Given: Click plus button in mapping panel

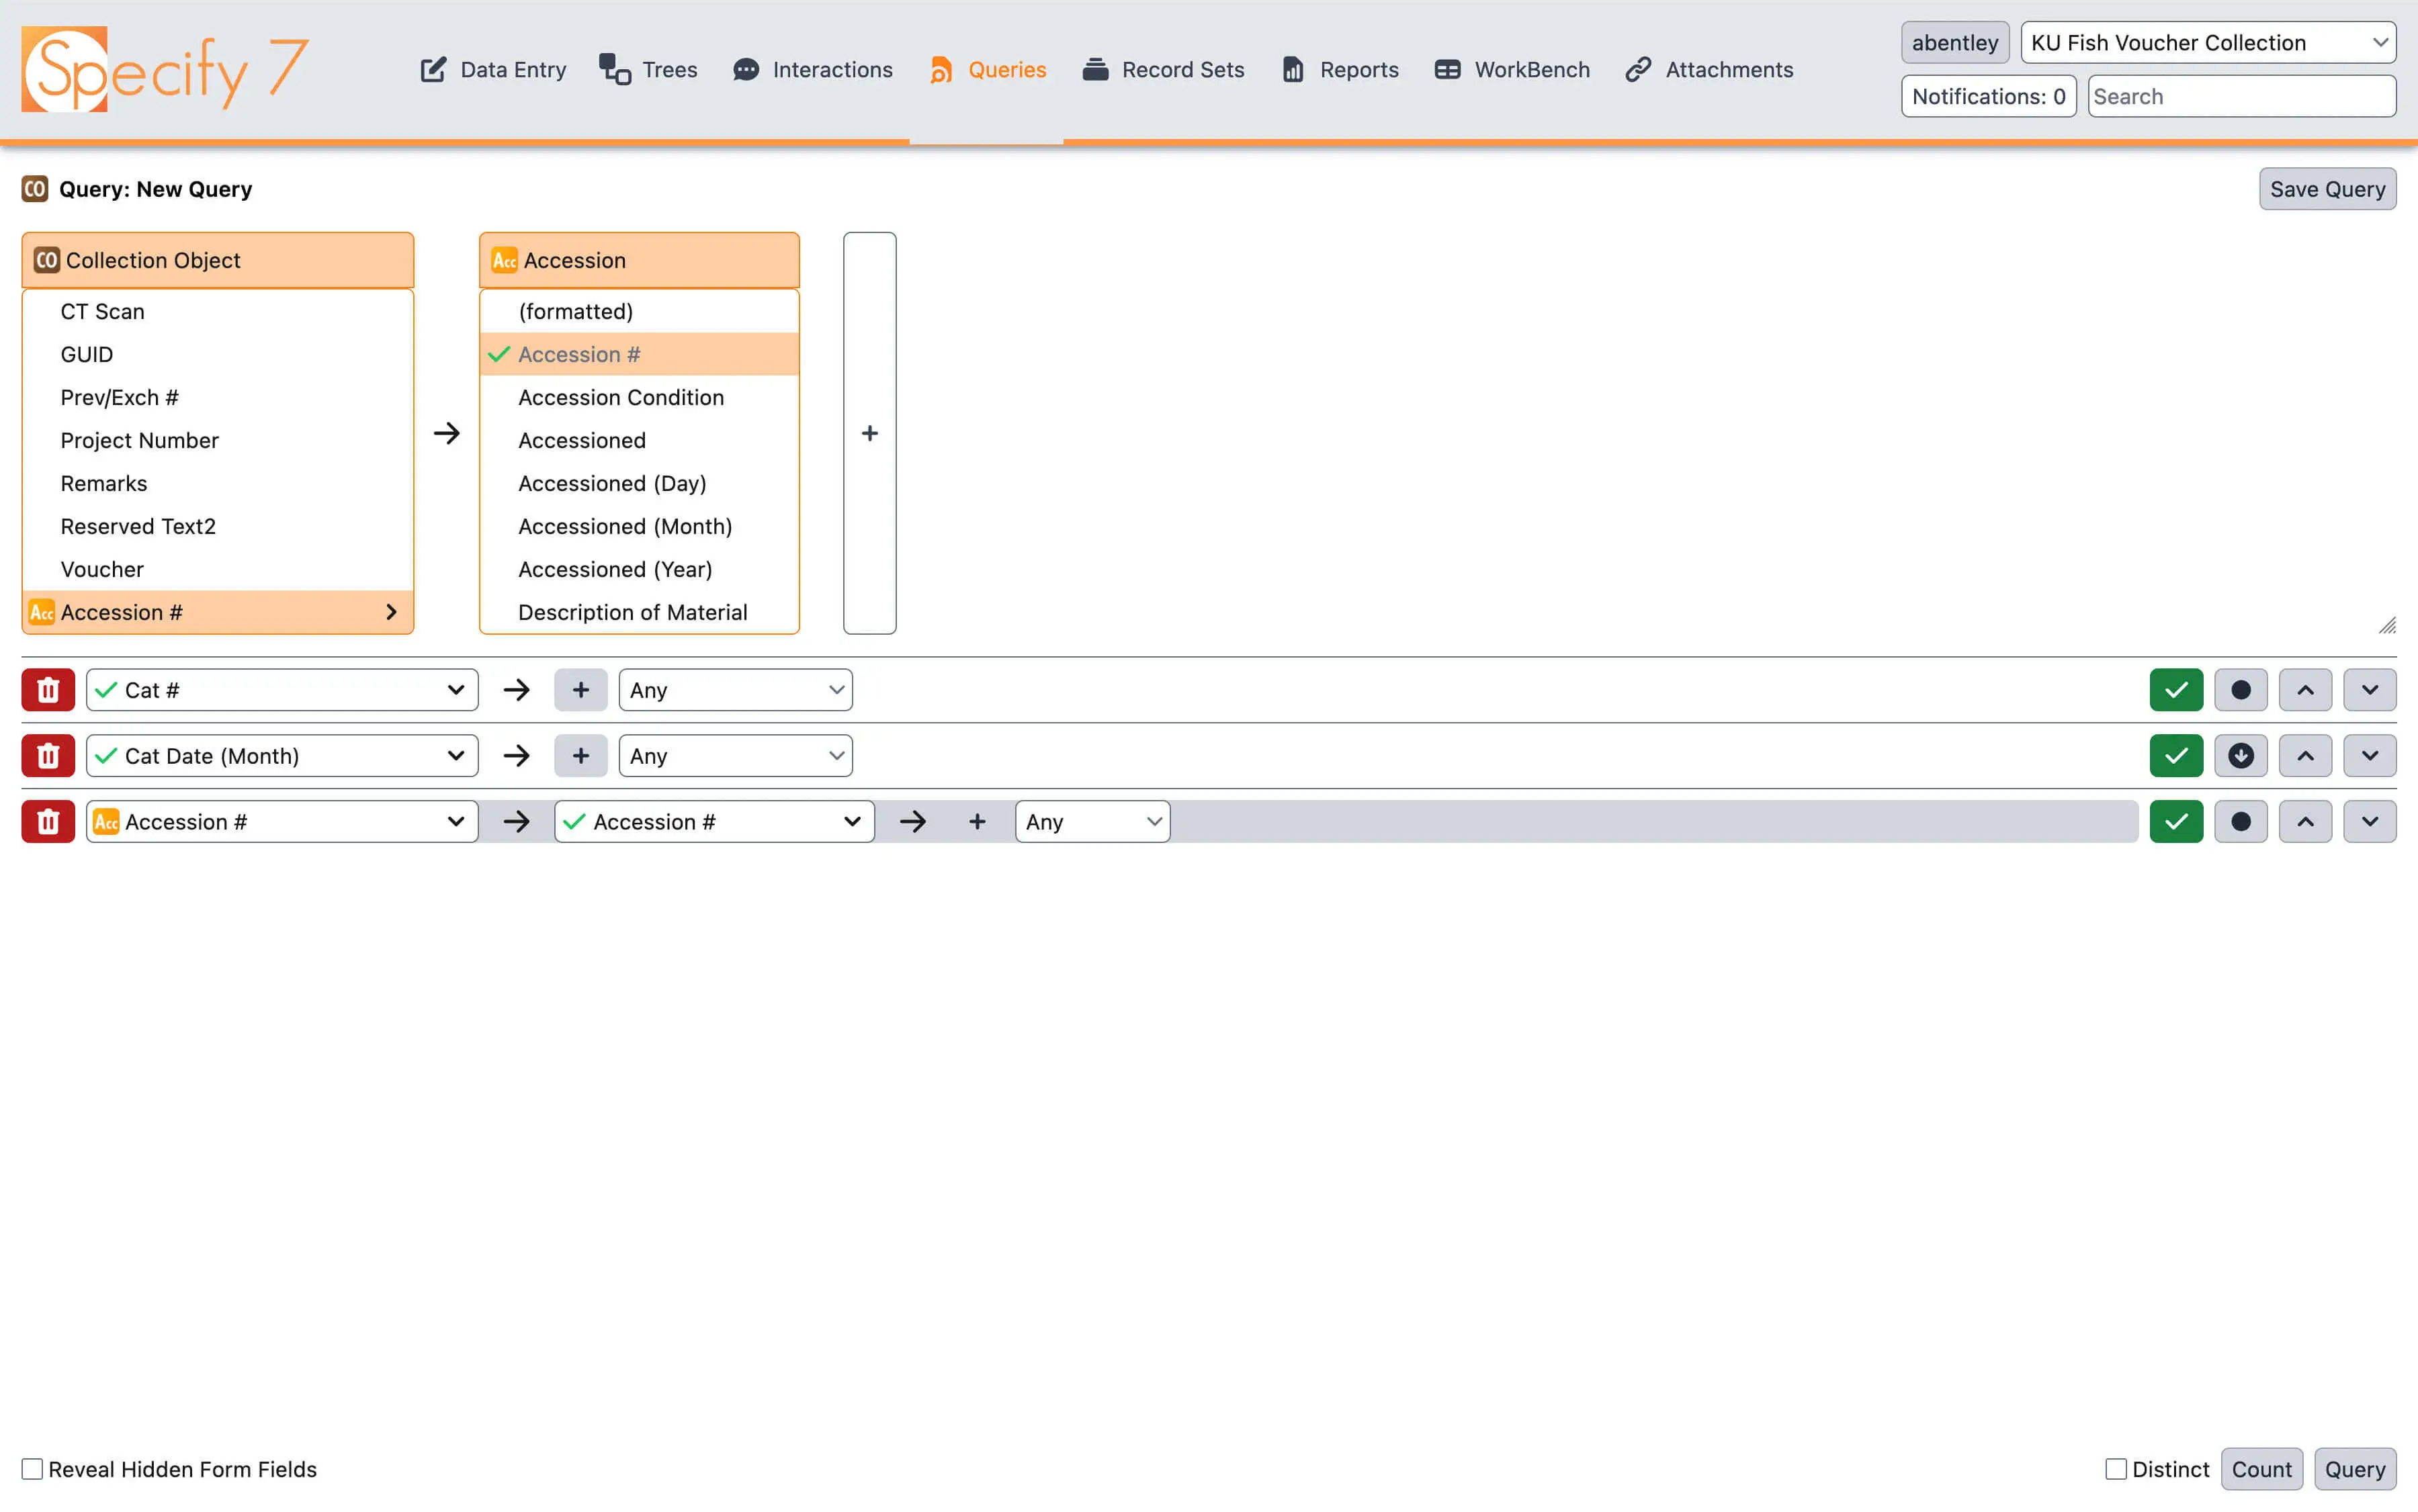Looking at the screenshot, I should click(869, 433).
